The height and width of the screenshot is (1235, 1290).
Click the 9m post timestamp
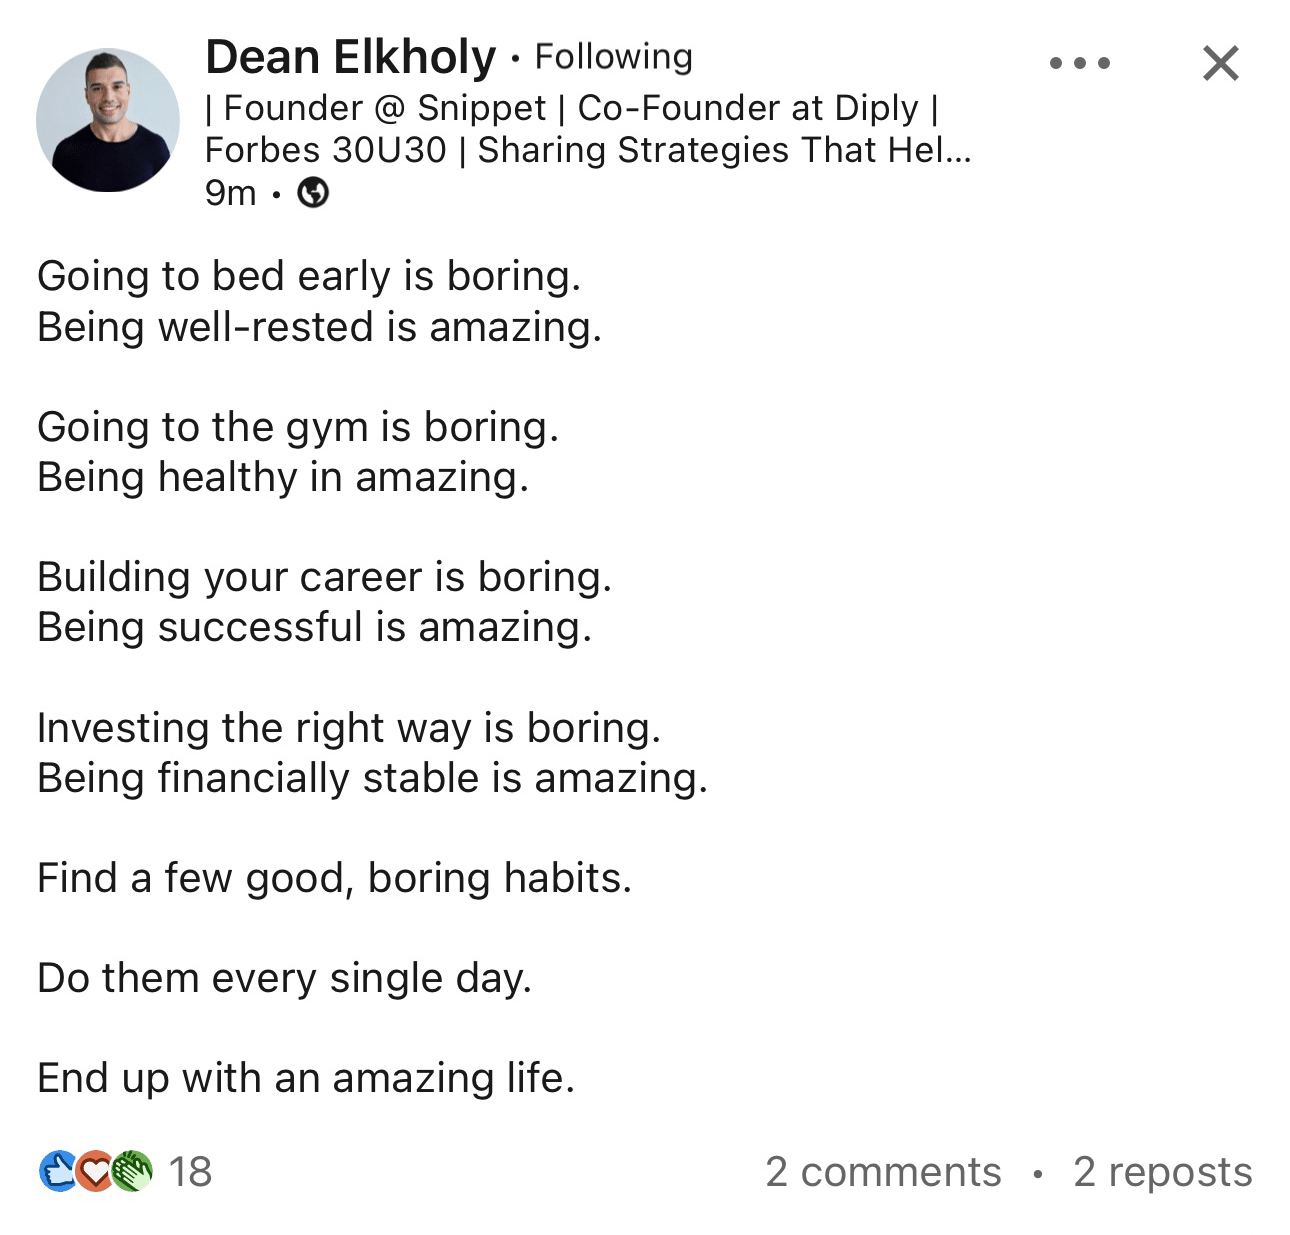point(231,192)
